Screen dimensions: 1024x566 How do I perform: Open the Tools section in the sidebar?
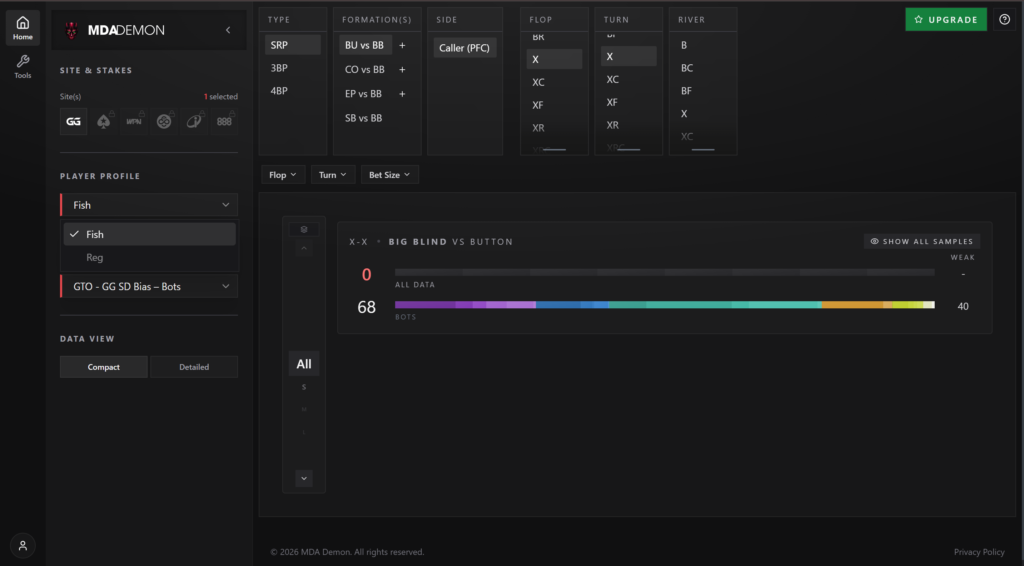coord(23,67)
